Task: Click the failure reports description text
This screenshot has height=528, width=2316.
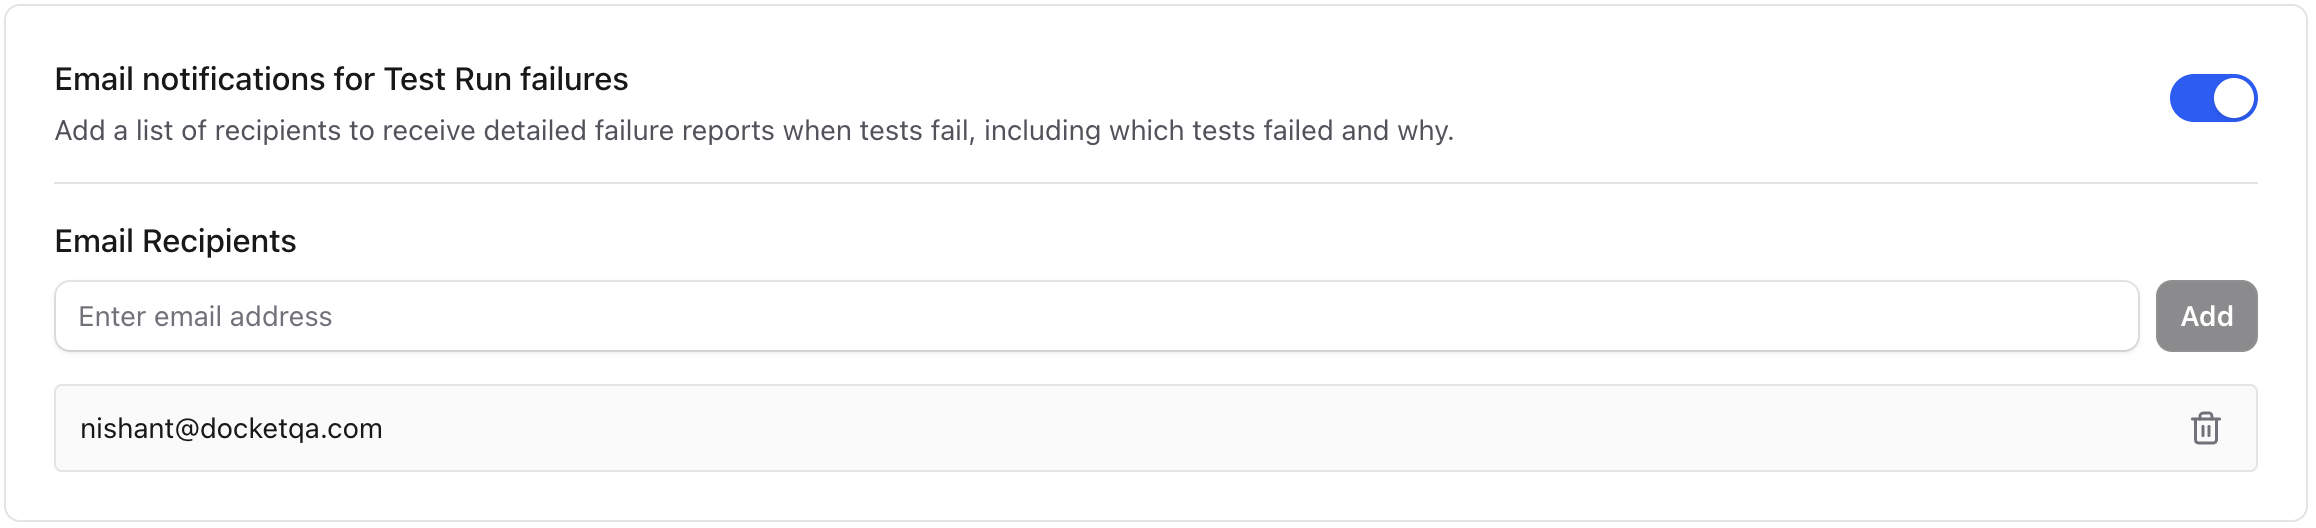Action: point(754,131)
